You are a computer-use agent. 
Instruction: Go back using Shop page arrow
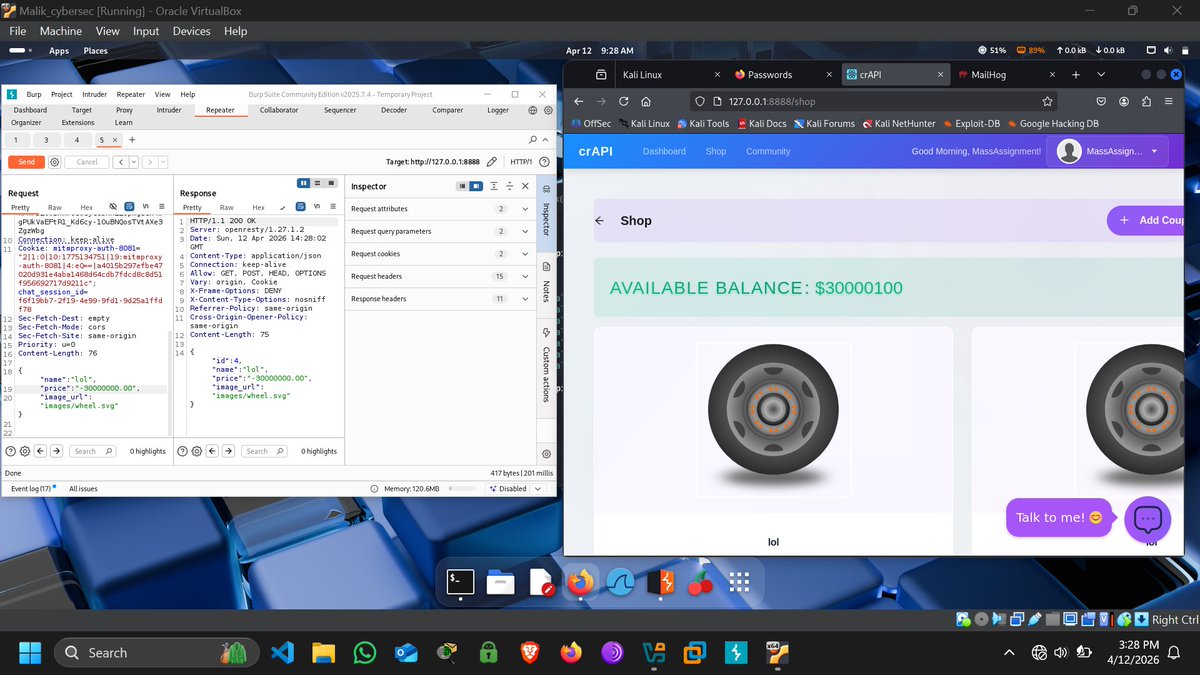pyautogui.click(x=599, y=221)
